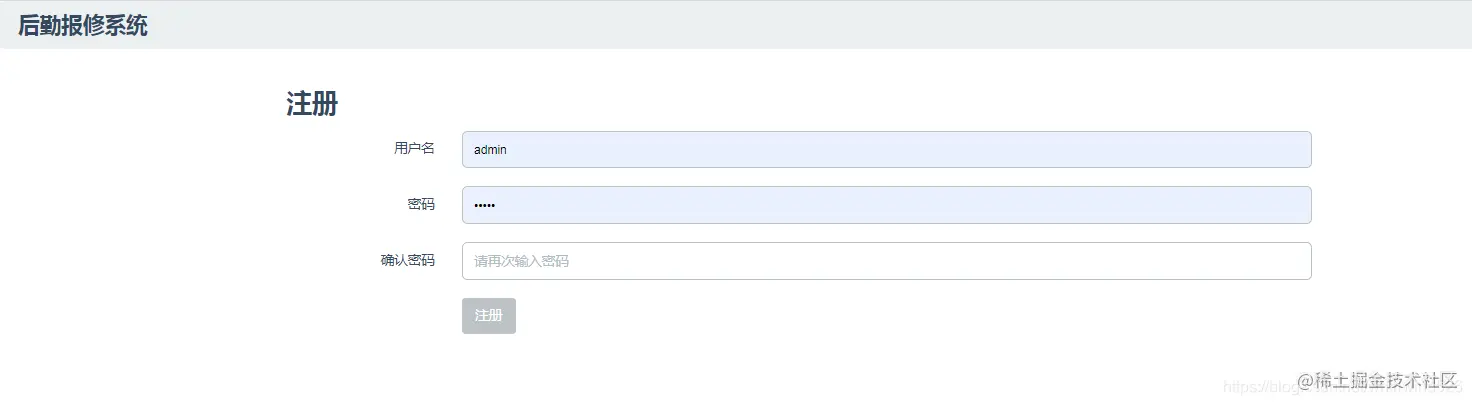This screenshot has width=1472, height=405.
Task: Click the gray 注册 submit button
Action: click(x=489, y=316)
